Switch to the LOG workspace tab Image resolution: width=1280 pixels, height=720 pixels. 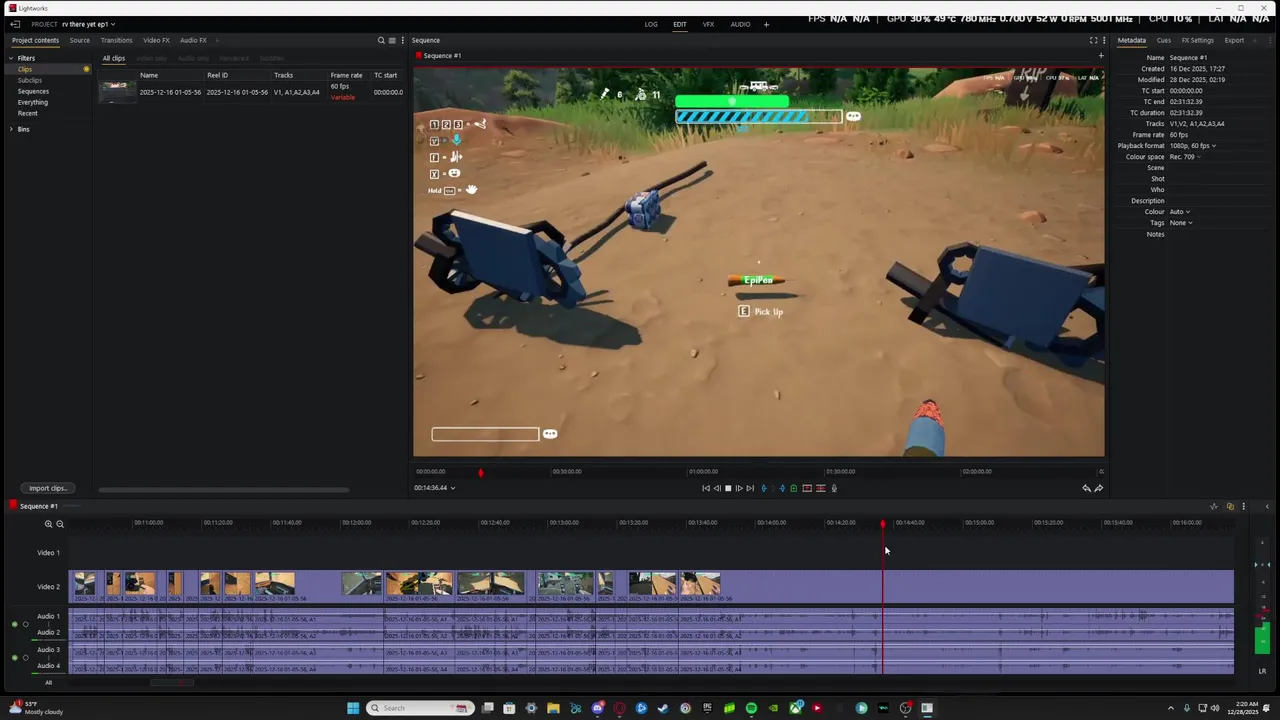[651, 24]
